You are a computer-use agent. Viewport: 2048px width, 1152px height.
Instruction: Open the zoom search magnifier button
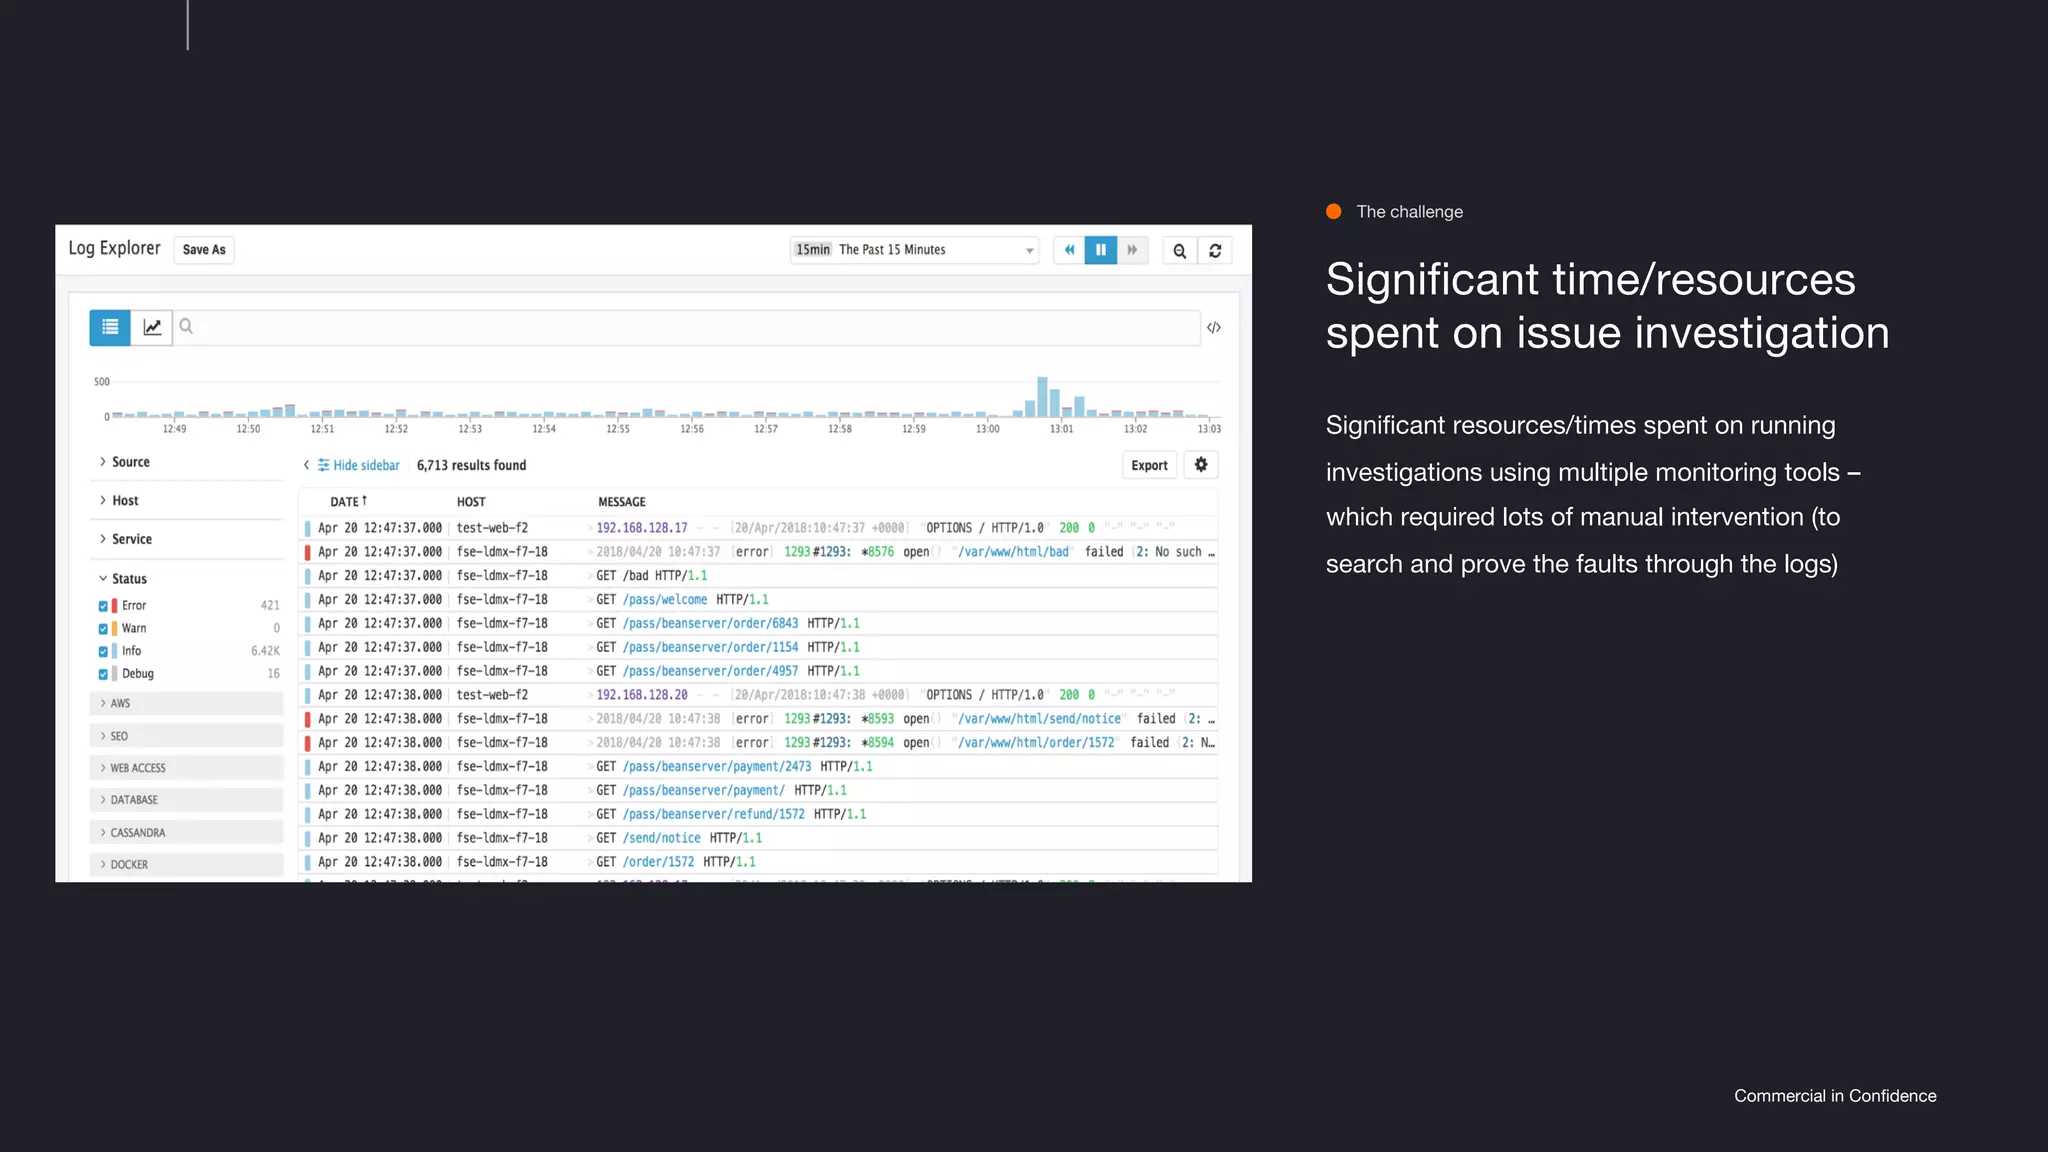coord(1180,250)
